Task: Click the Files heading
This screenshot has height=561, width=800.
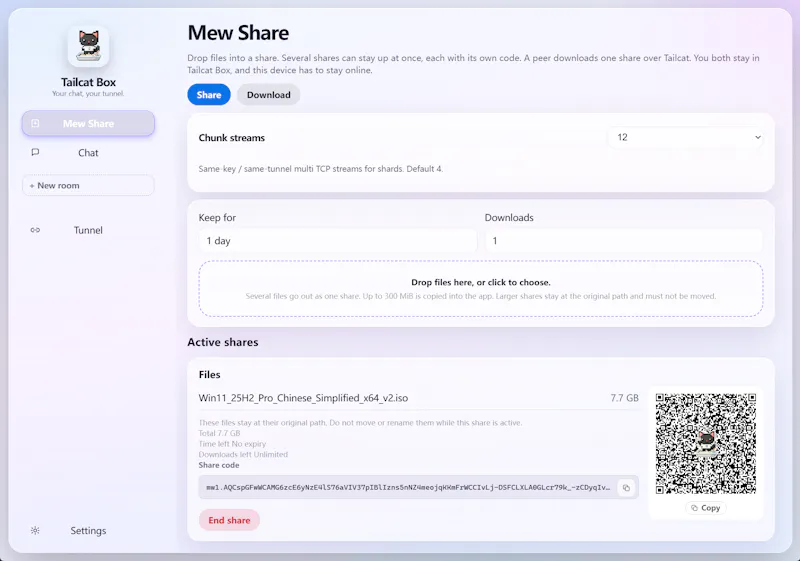Action: click(210, 374)
